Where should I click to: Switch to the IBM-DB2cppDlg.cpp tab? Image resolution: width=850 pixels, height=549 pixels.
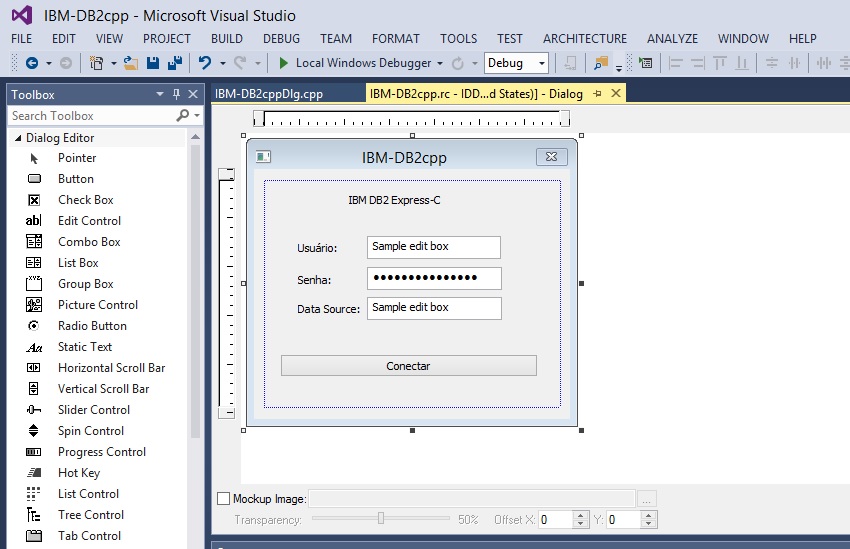pyautogui.click(x=269, y=94)
